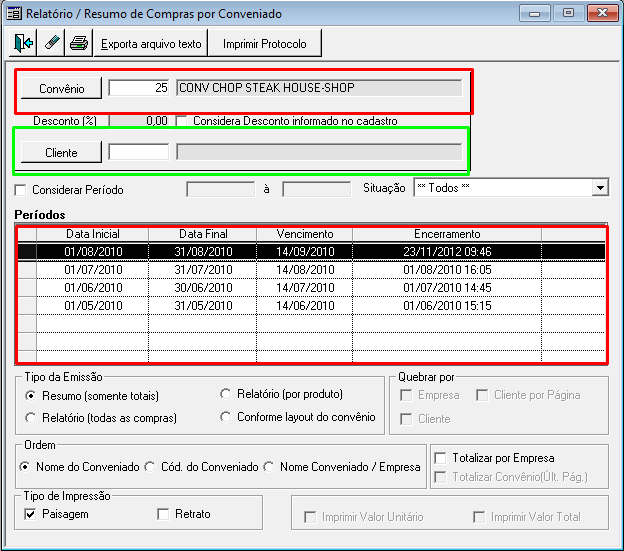Click the CONV CHOP STEAK HOUSE-SHOP name field
Viewport: 624px width, 551px height.
tap(319, 88)
